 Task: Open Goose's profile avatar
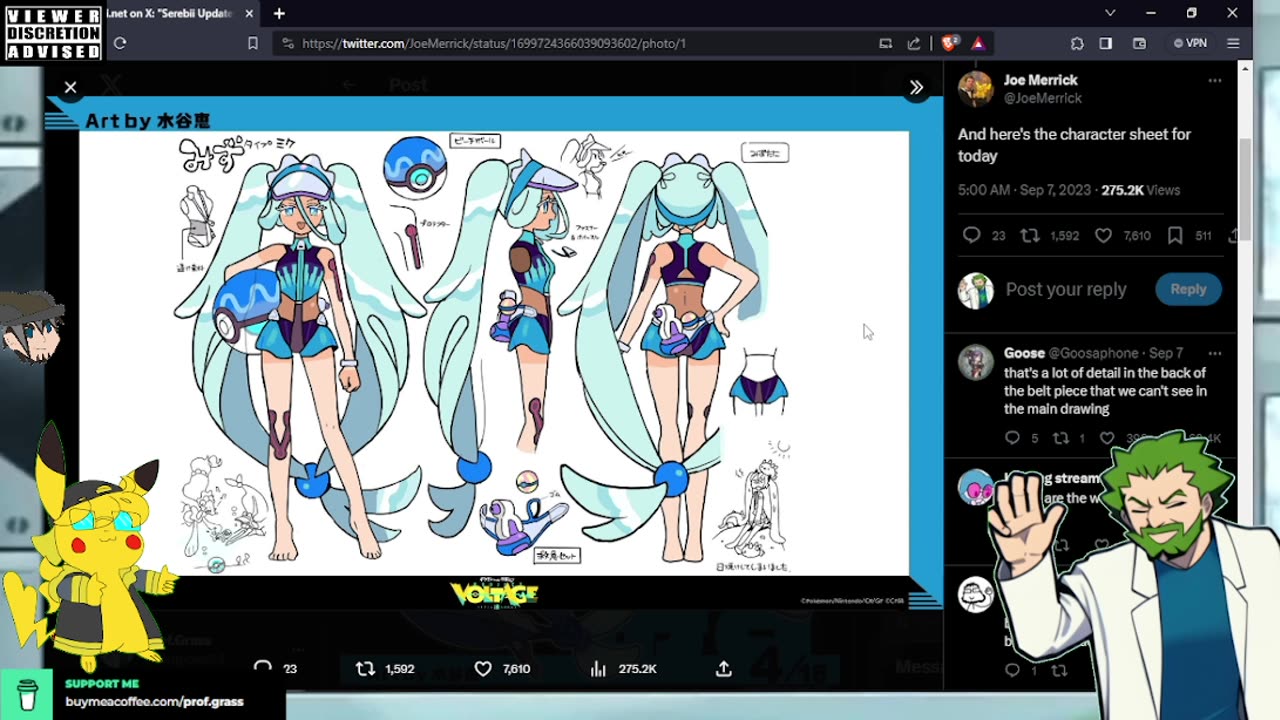tap(975, 361)
